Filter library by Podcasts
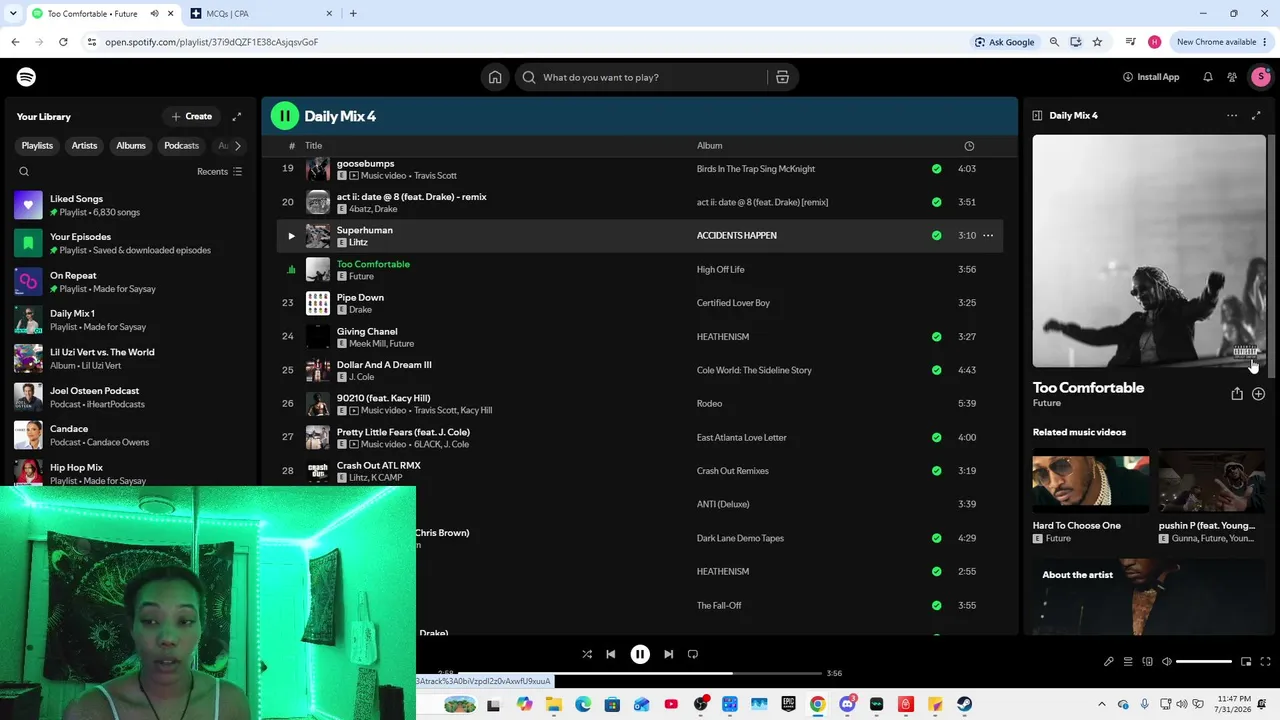This screenshot has height=720, width=1280. coord(181,146)
